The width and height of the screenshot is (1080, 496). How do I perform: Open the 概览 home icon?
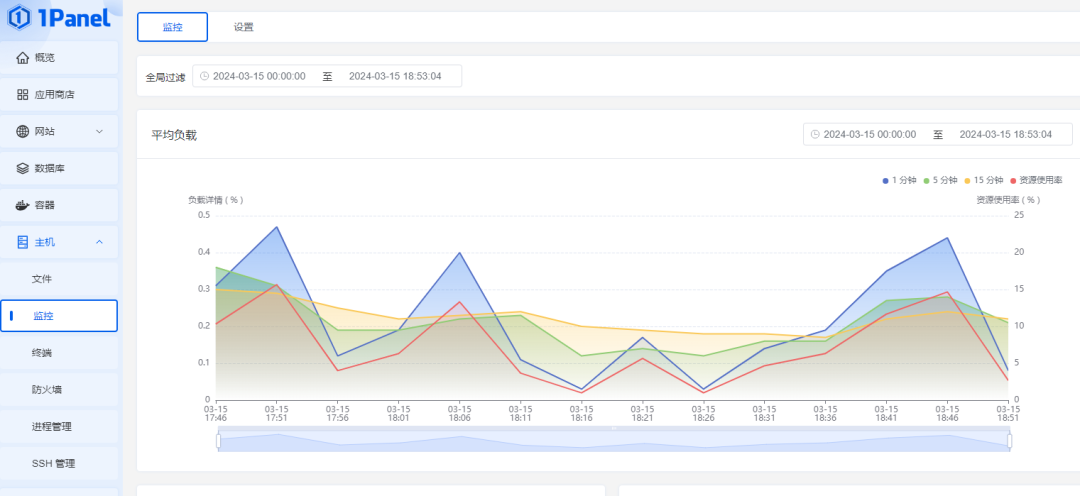(23, 57)
